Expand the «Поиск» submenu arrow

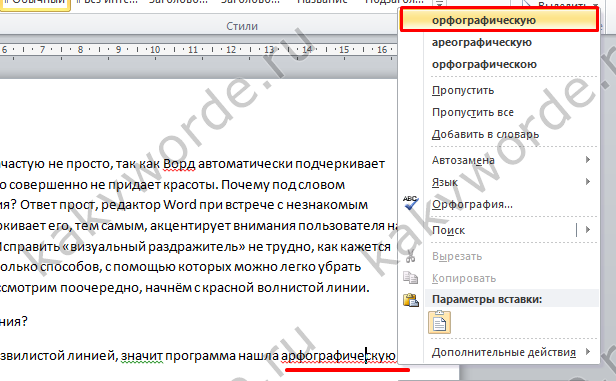tap(588, 230)
